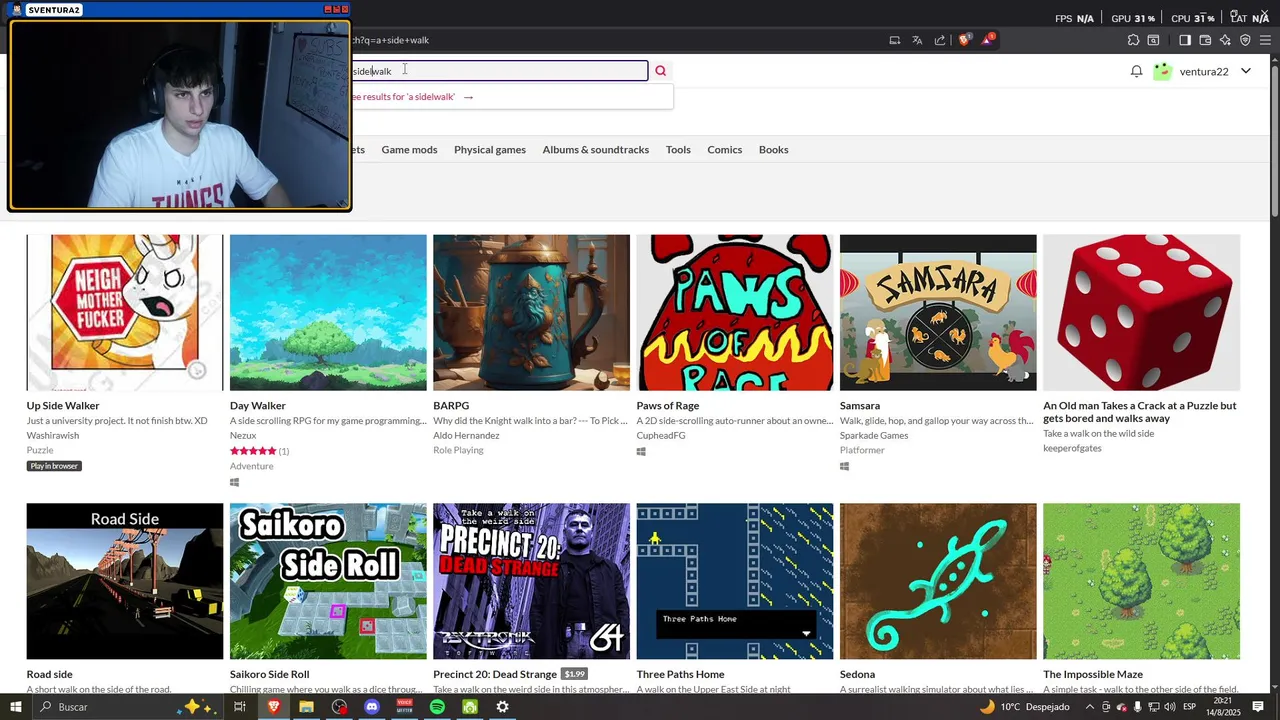The image size is (1280, 720).
Task: Open the Settings gear in the taskbar
Action: tap(502, 707)
